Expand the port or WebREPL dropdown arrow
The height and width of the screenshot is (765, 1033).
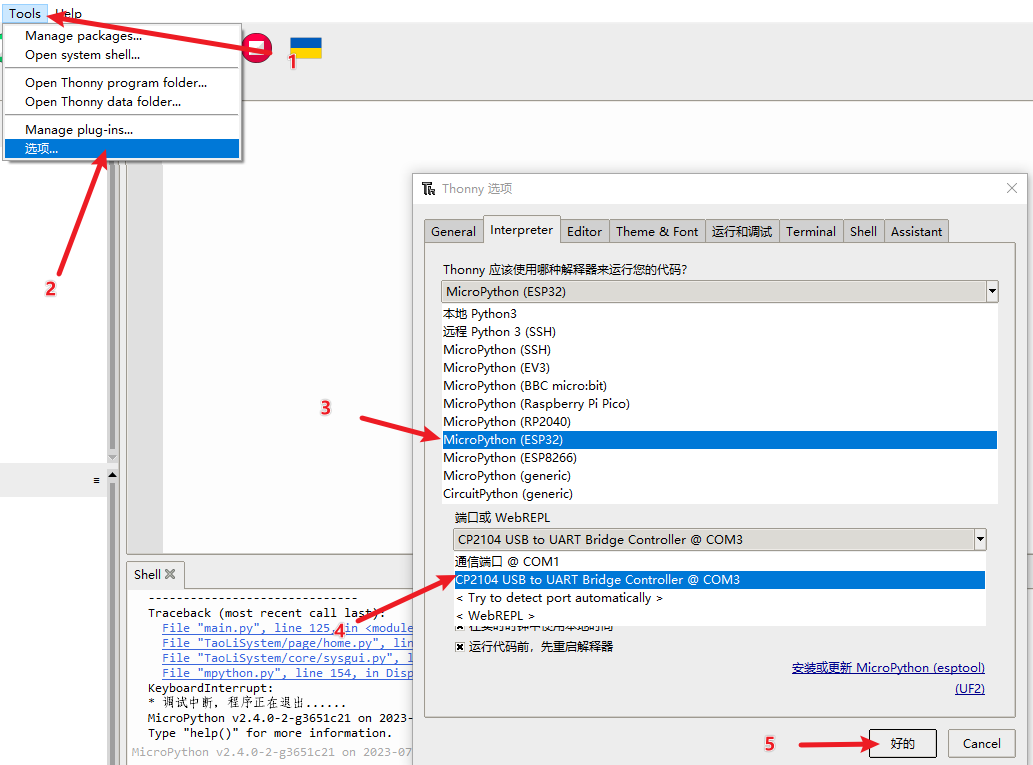[980, 540]
